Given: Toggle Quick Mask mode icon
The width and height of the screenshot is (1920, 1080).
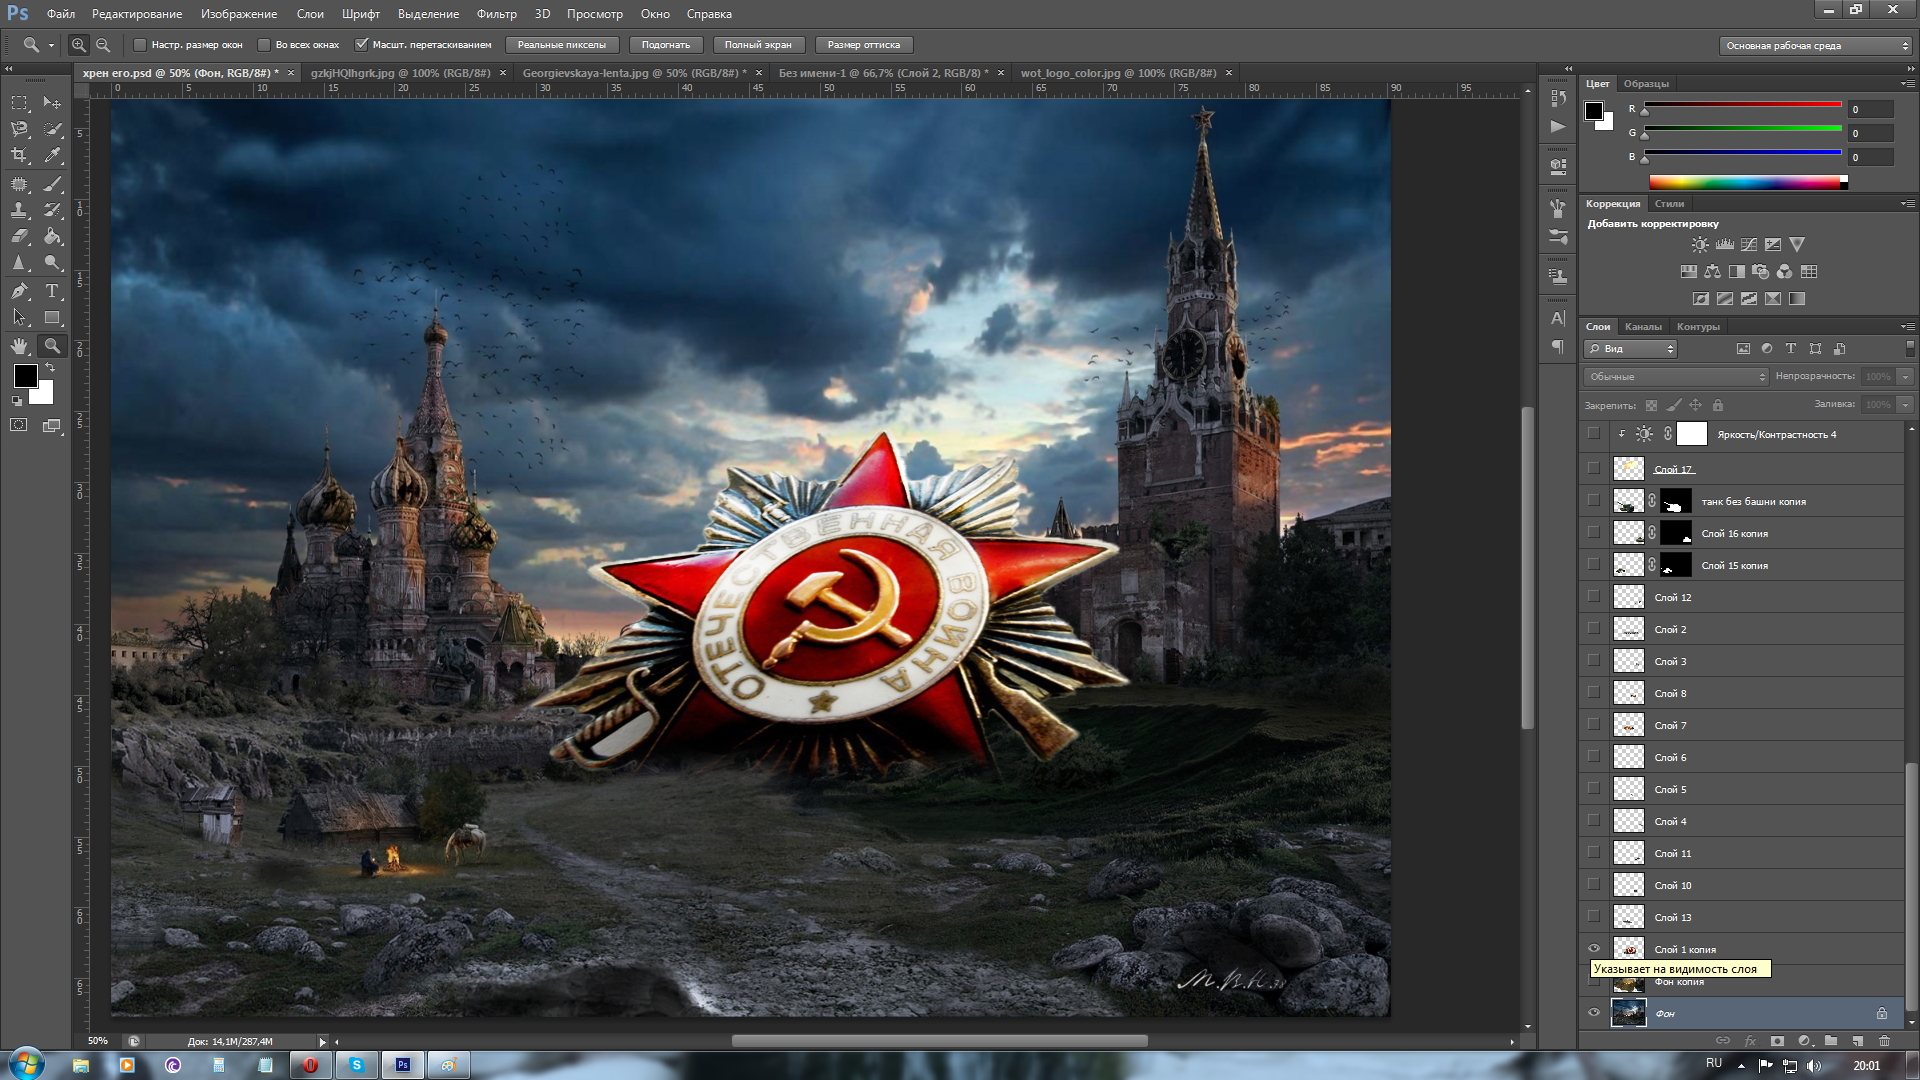Looking at the screenshot, I should coord(19,425).
